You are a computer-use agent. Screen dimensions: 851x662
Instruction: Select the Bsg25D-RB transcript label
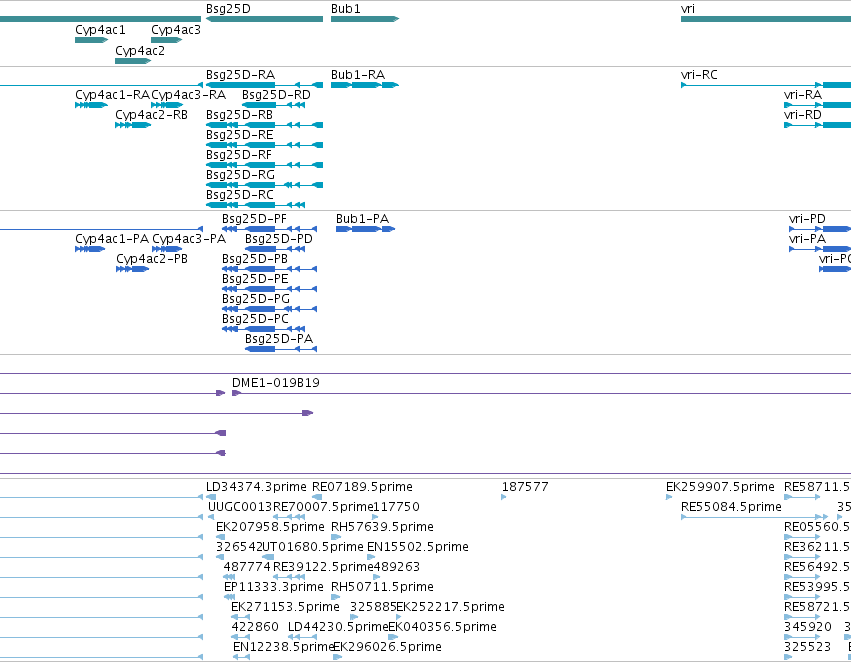click(239, 115)
